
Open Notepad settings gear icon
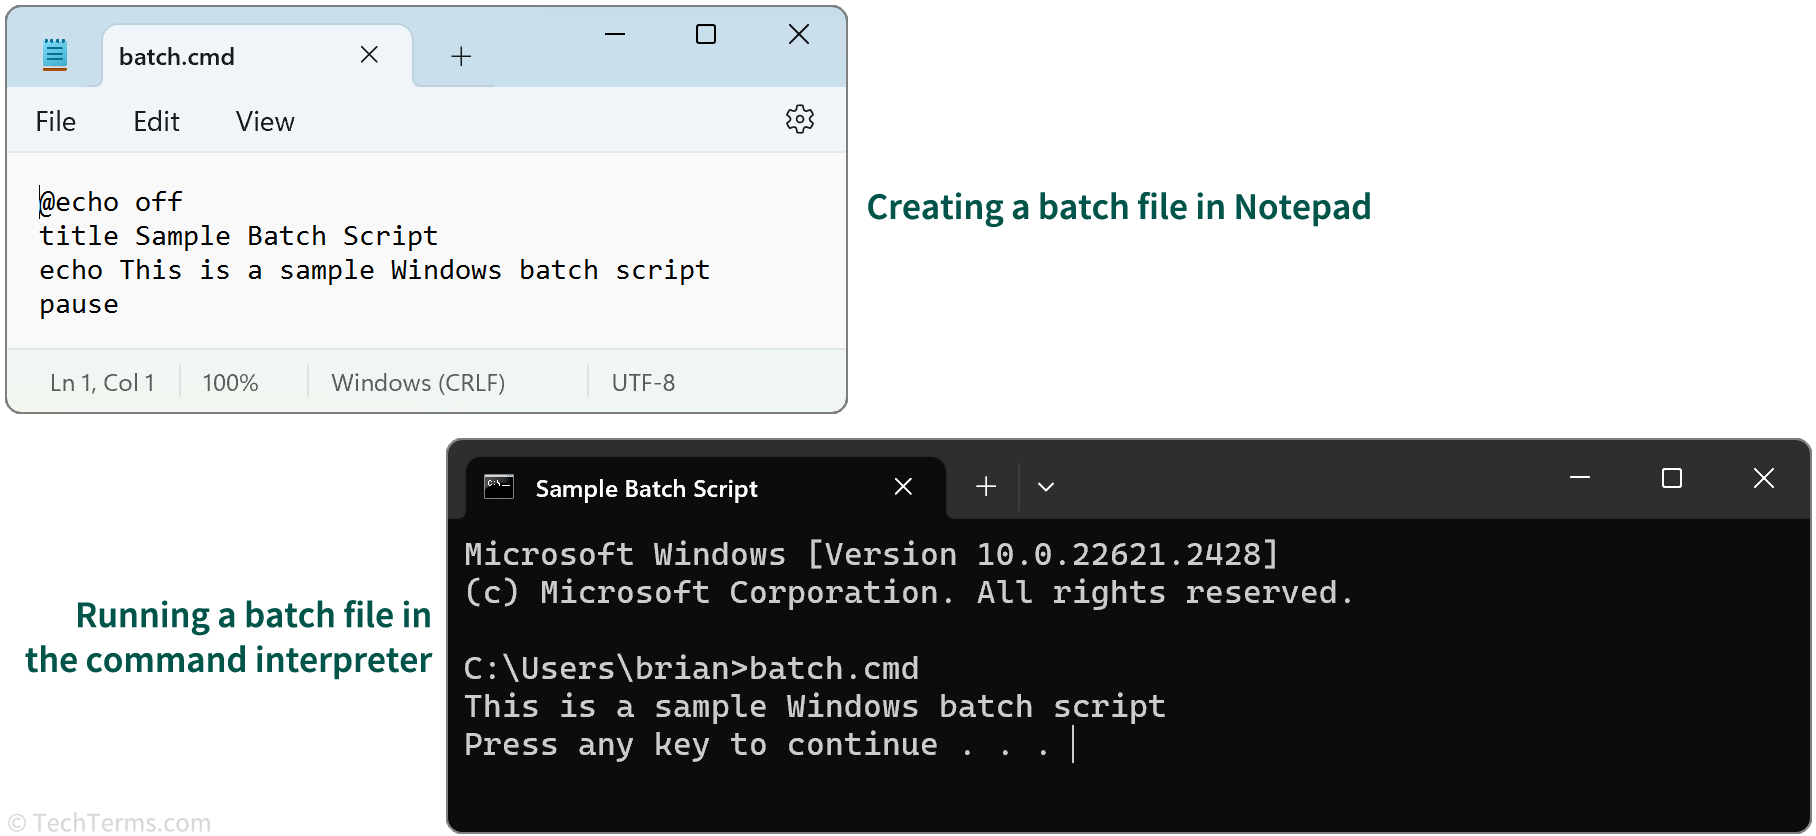(x=800, y=120)
